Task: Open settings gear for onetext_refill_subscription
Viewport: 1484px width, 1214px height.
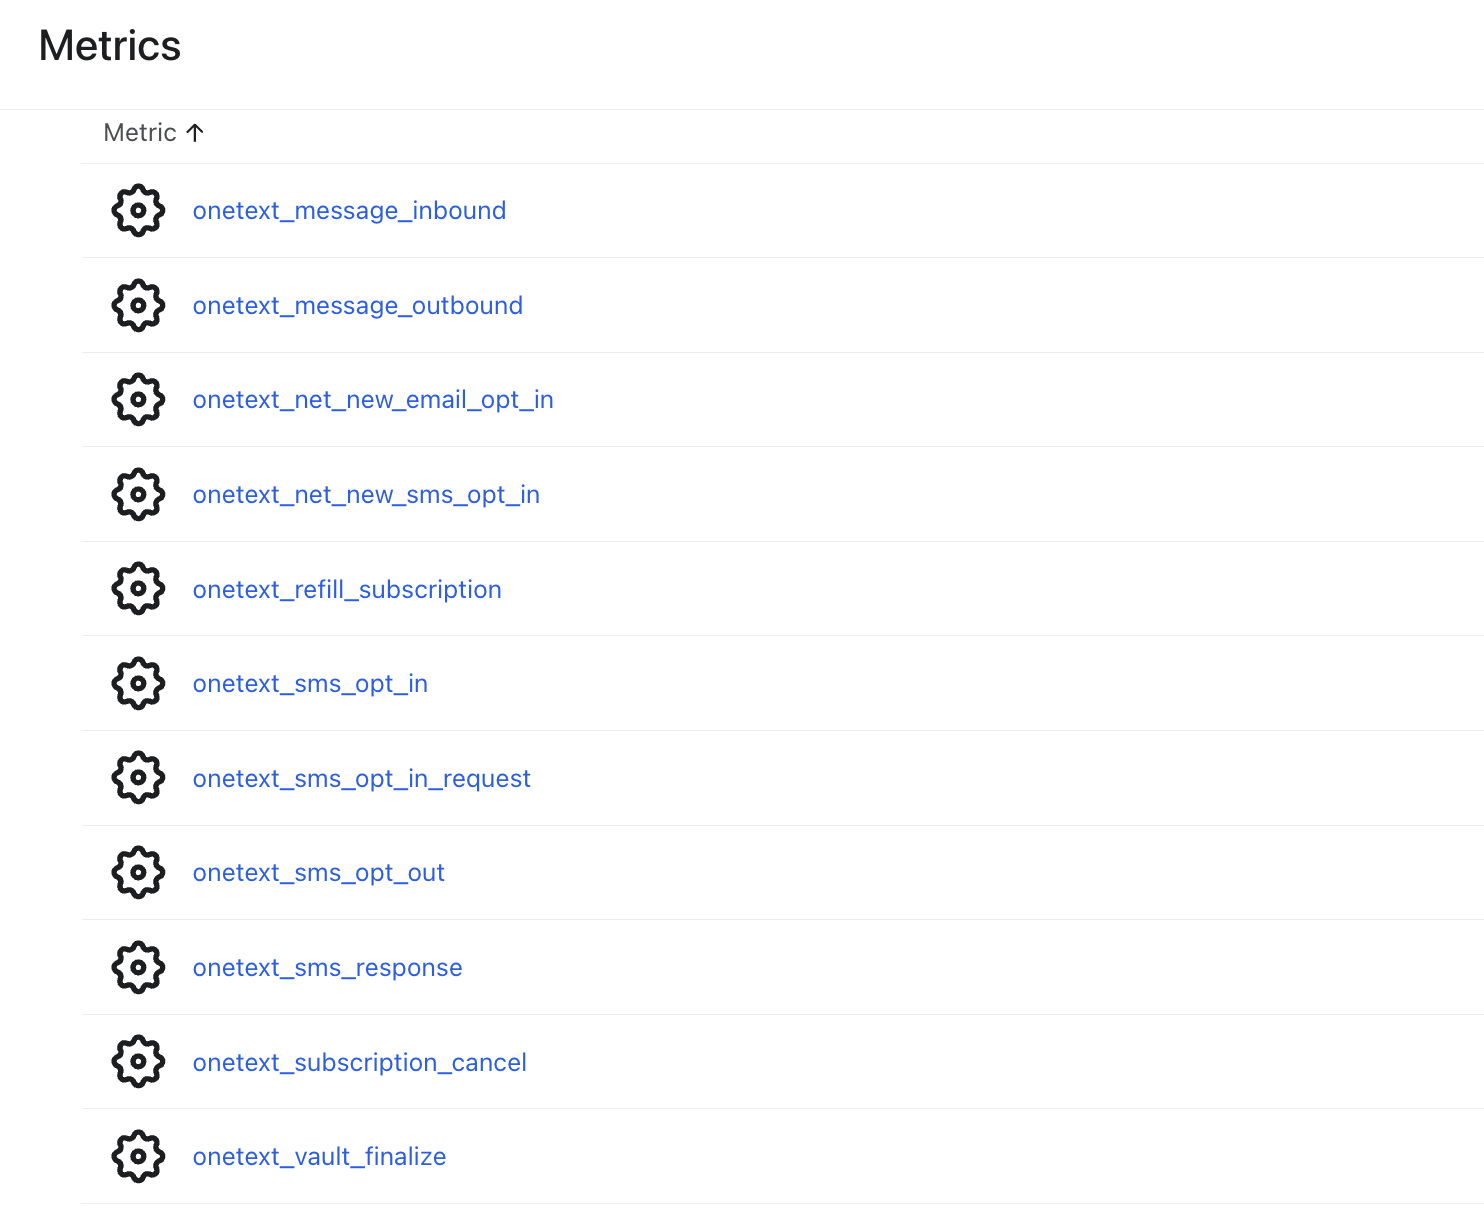Action: point(137,588)
